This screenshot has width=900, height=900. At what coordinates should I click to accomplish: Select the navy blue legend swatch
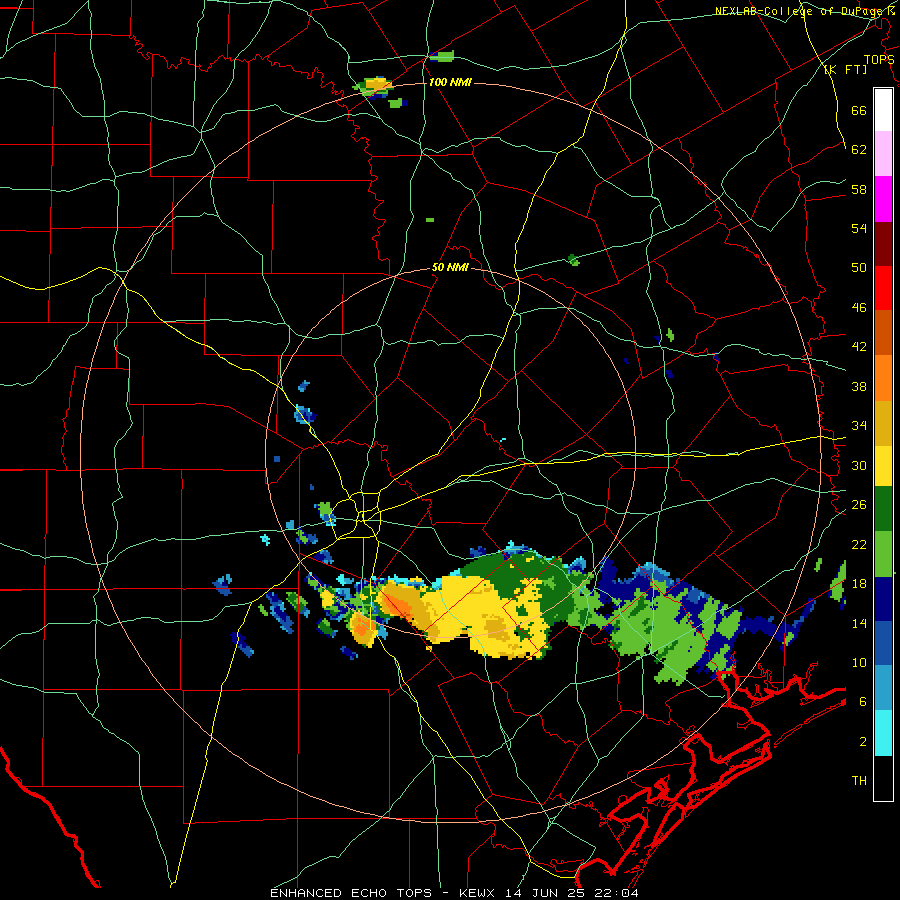883,599
